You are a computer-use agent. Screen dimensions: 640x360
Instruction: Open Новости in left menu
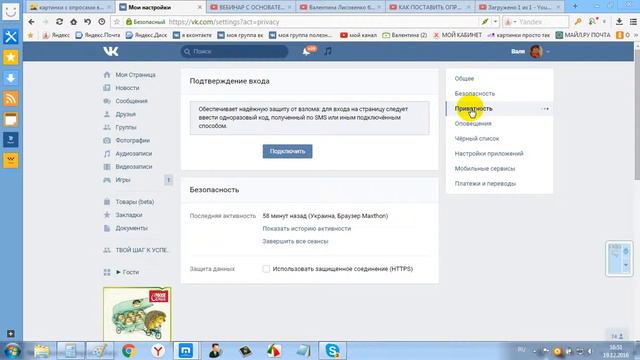(127, 88)
